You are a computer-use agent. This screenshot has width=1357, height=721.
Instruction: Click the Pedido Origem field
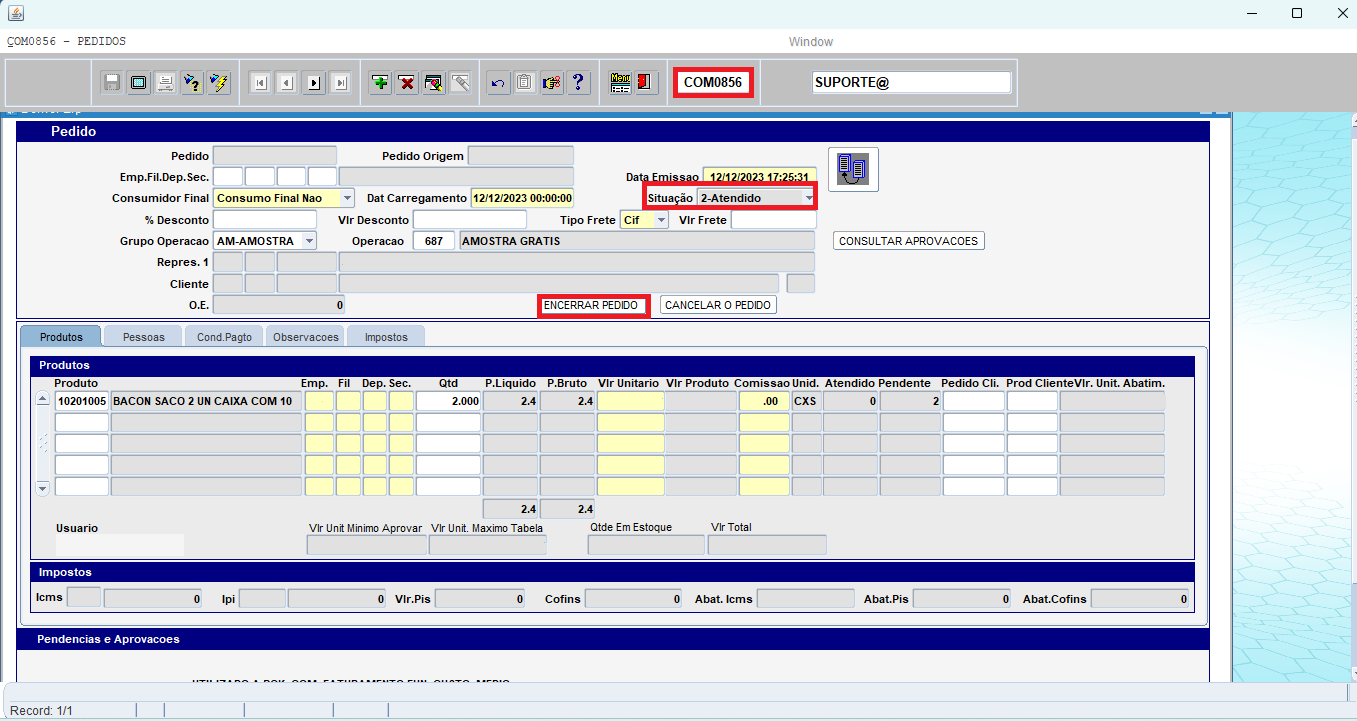521,156
